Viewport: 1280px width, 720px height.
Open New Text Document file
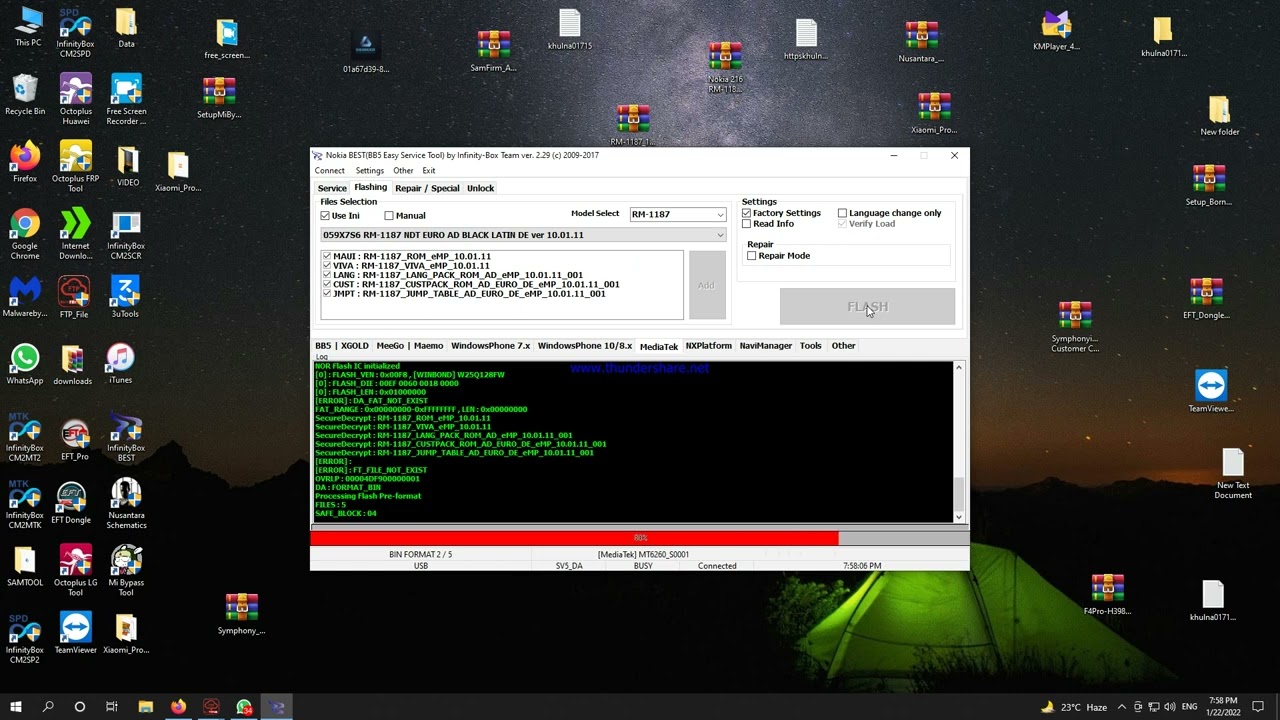coord(1233,474)
